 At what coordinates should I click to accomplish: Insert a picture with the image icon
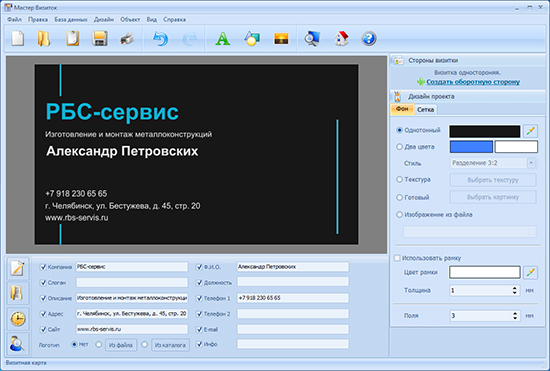[281, 39]
